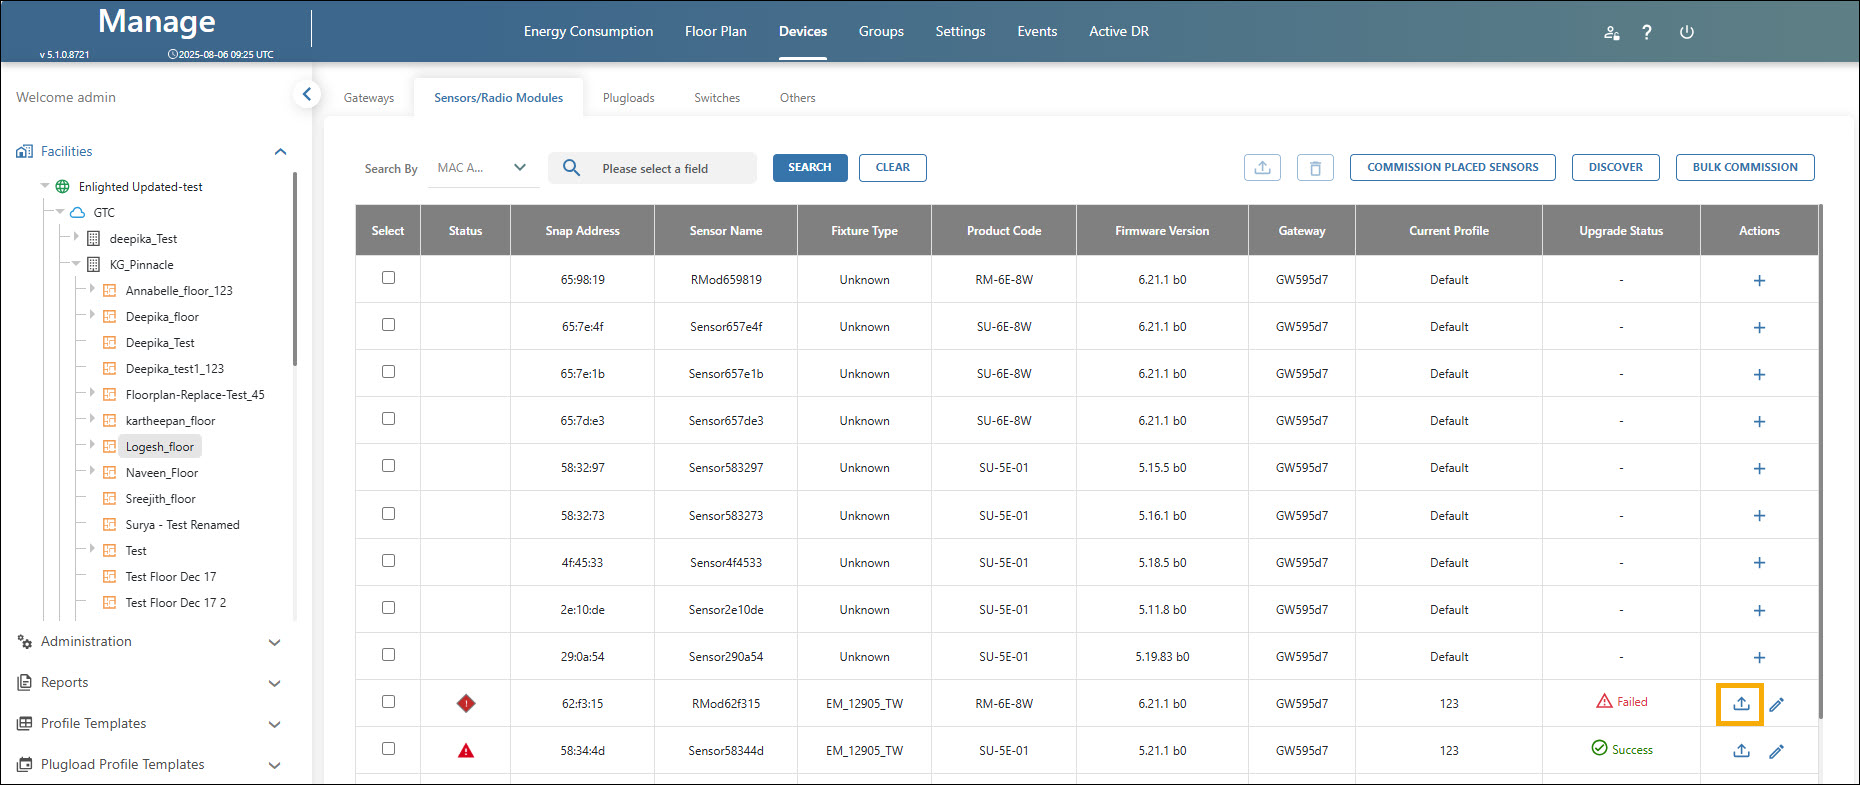
Task: Click the plus icon for Sensor583297
Action: click(x=1759, y=468)
